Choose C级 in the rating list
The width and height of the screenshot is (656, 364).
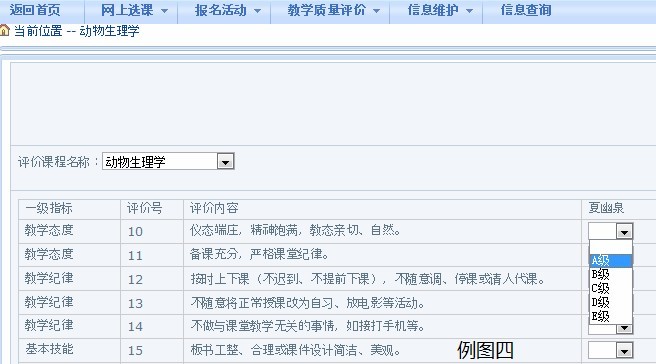[x=610, y=289]
